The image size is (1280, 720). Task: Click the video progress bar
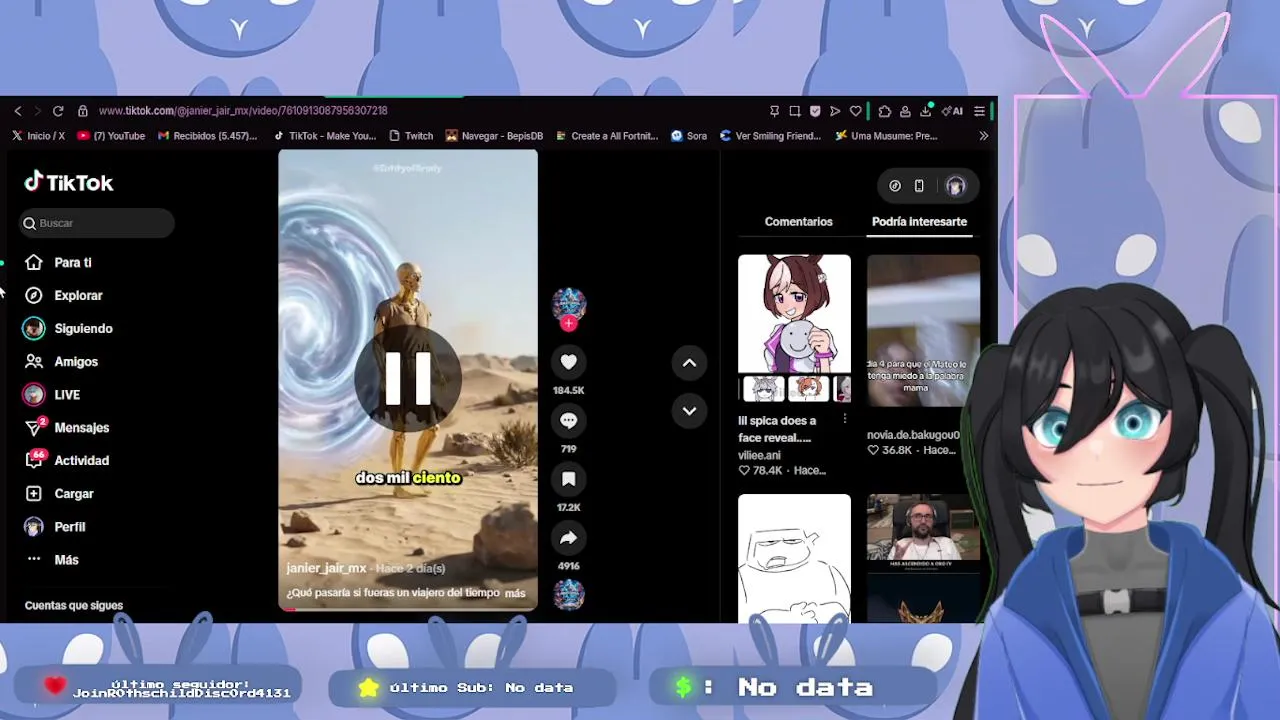(x=408, y=609)
